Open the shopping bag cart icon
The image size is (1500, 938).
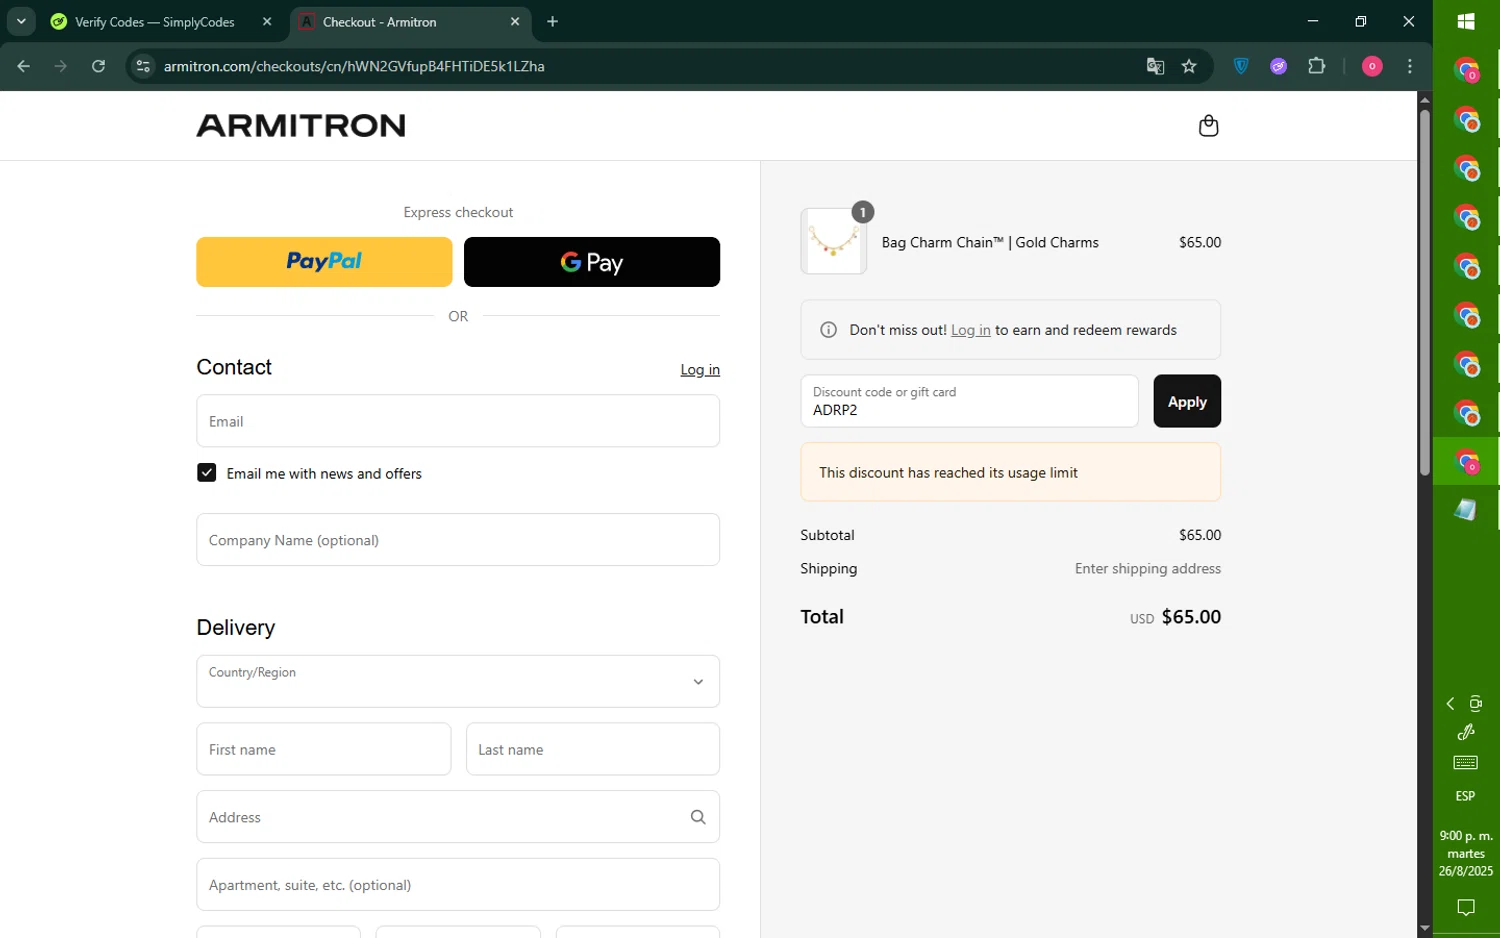(x=1208, y=125)
